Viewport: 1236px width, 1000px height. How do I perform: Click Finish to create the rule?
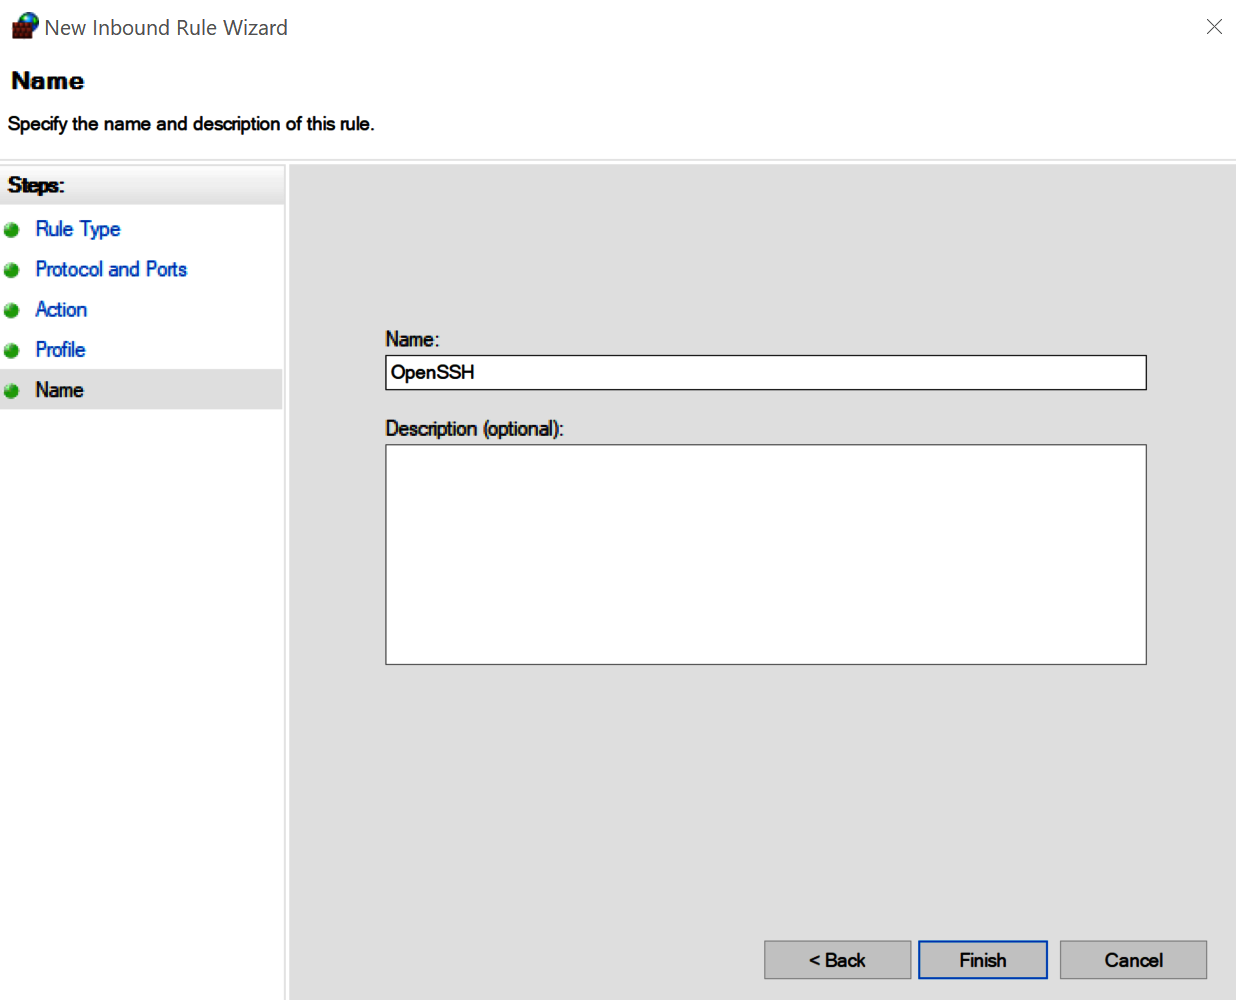click(982, 959)
